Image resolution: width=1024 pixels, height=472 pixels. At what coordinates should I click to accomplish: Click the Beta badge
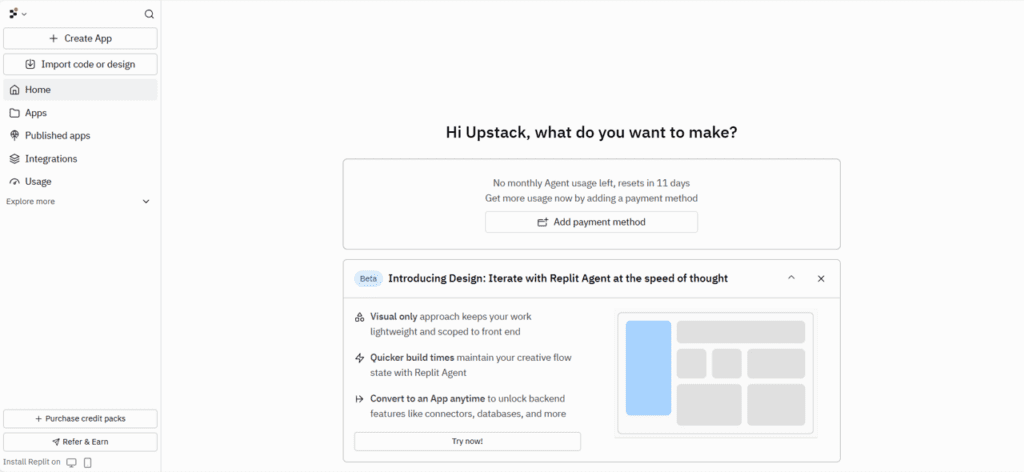[x=368, y=279]
